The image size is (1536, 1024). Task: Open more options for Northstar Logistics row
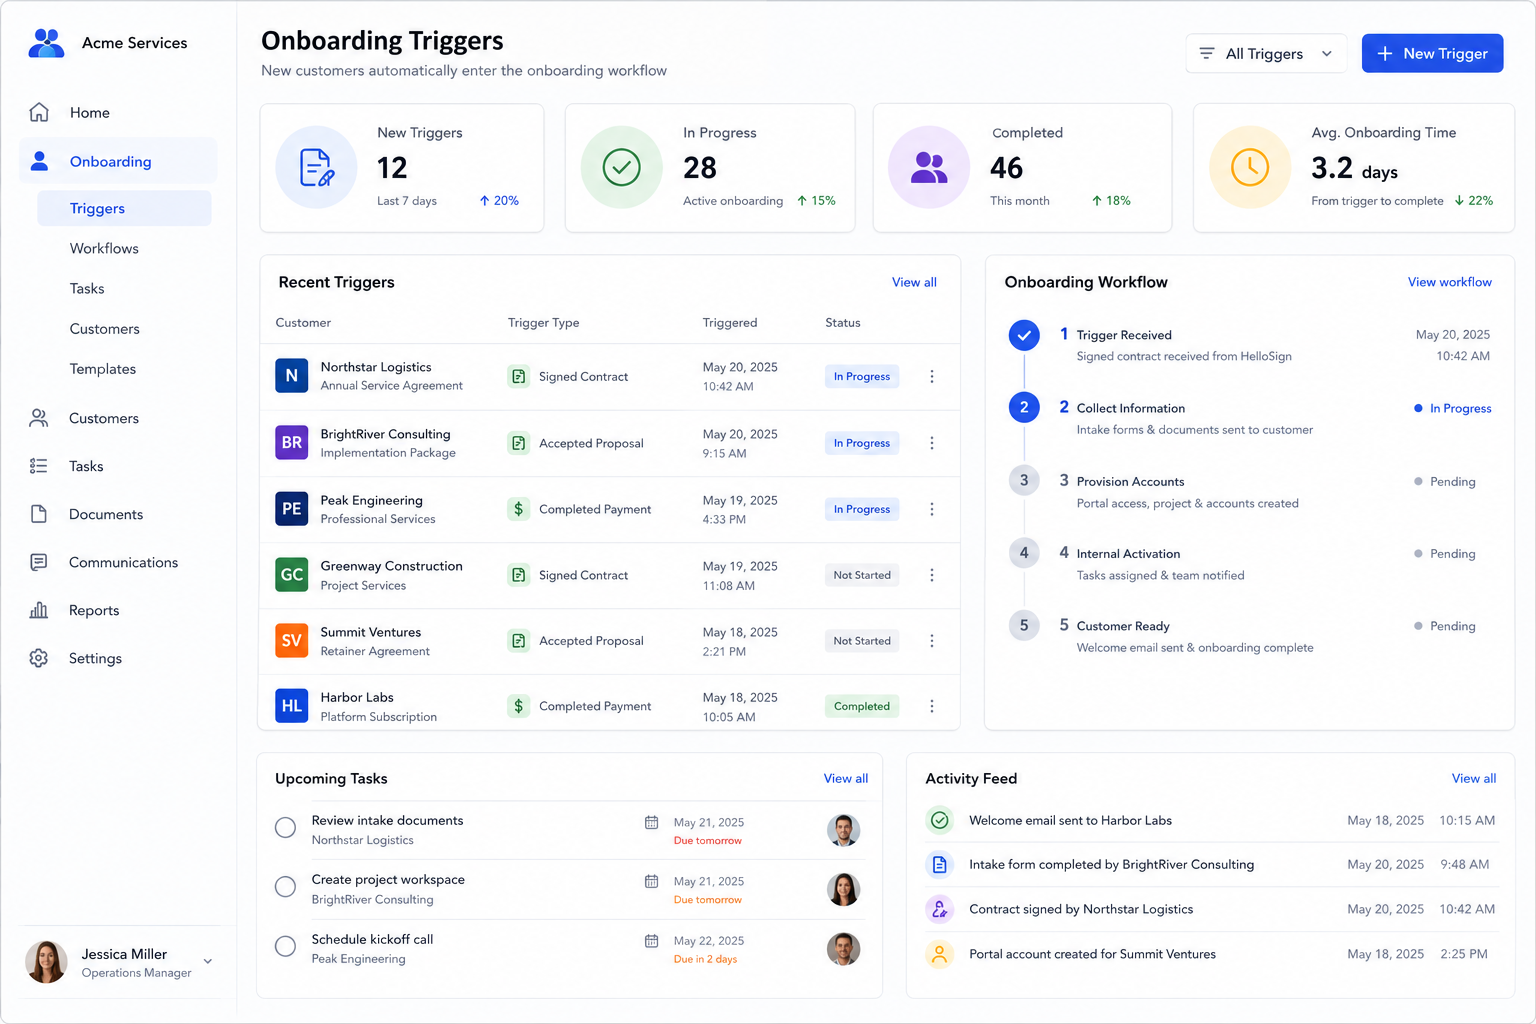(932, 377)
